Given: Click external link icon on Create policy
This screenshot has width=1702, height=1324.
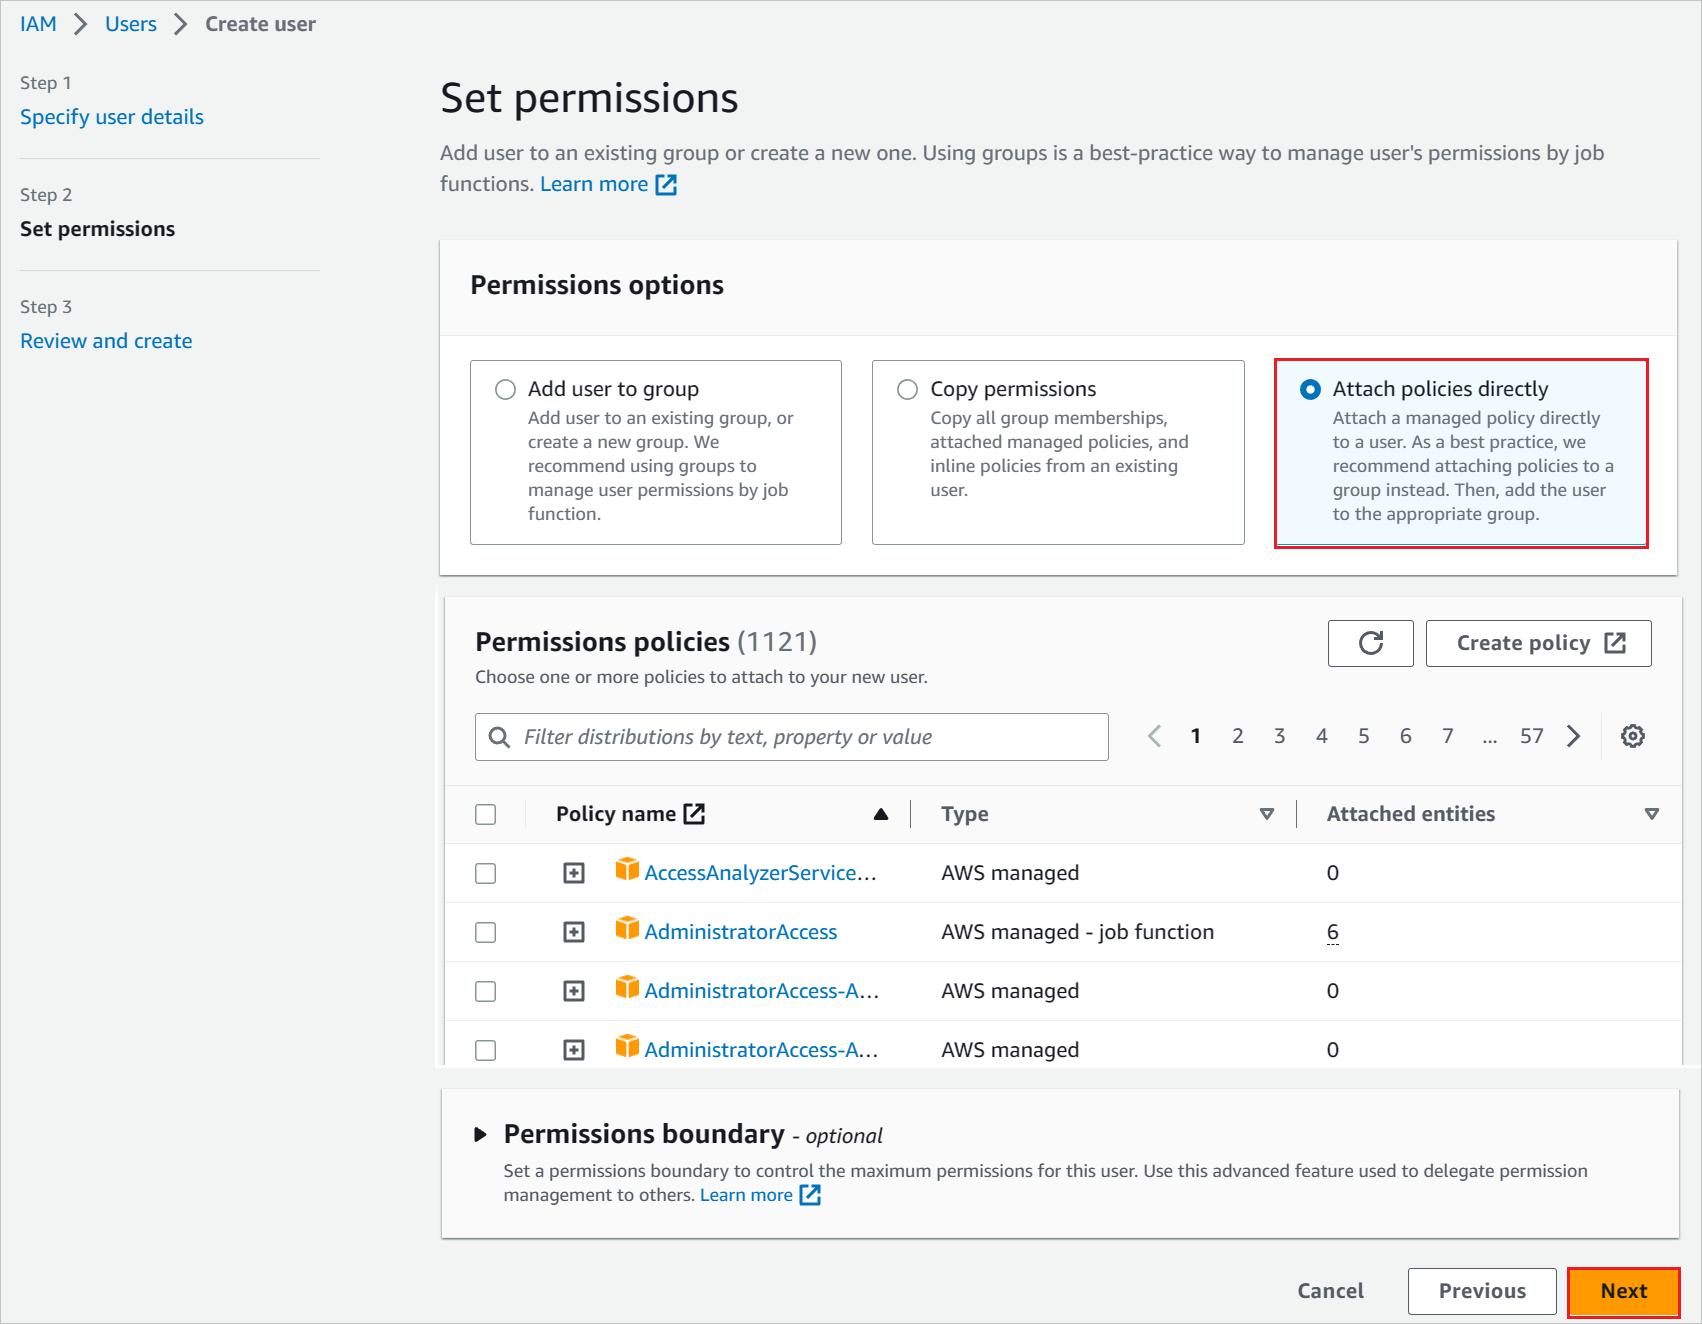Looking at the screenshot, I should coord(1616,643).
